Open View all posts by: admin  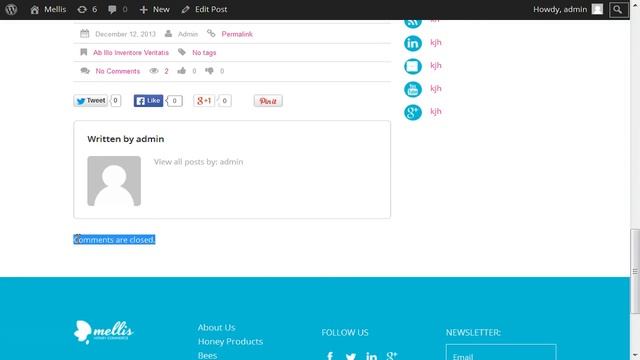(x=198, y=162)
